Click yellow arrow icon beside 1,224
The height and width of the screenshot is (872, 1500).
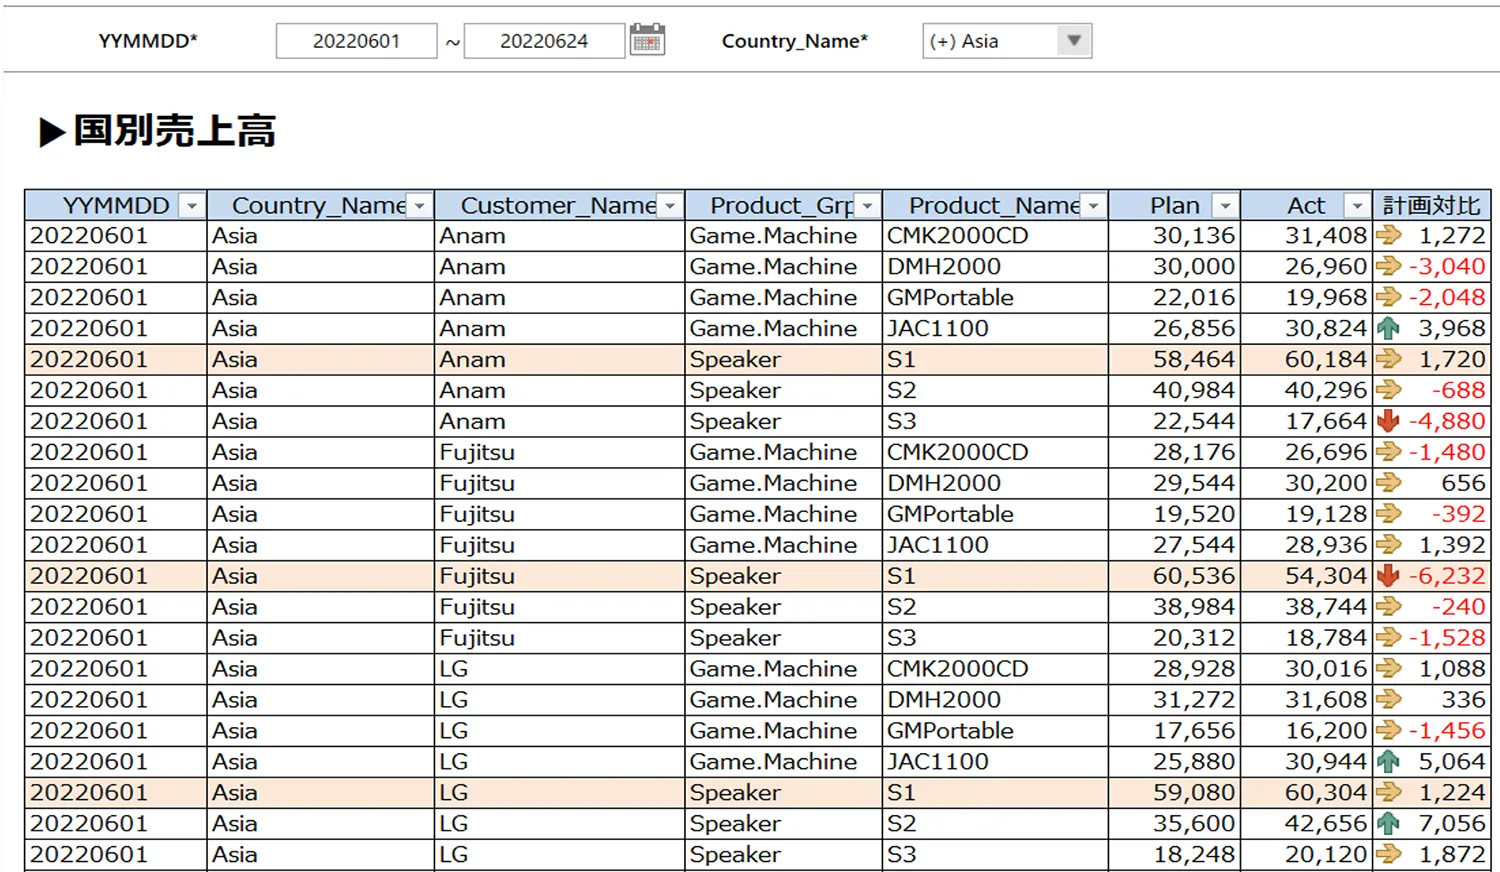1388,793
